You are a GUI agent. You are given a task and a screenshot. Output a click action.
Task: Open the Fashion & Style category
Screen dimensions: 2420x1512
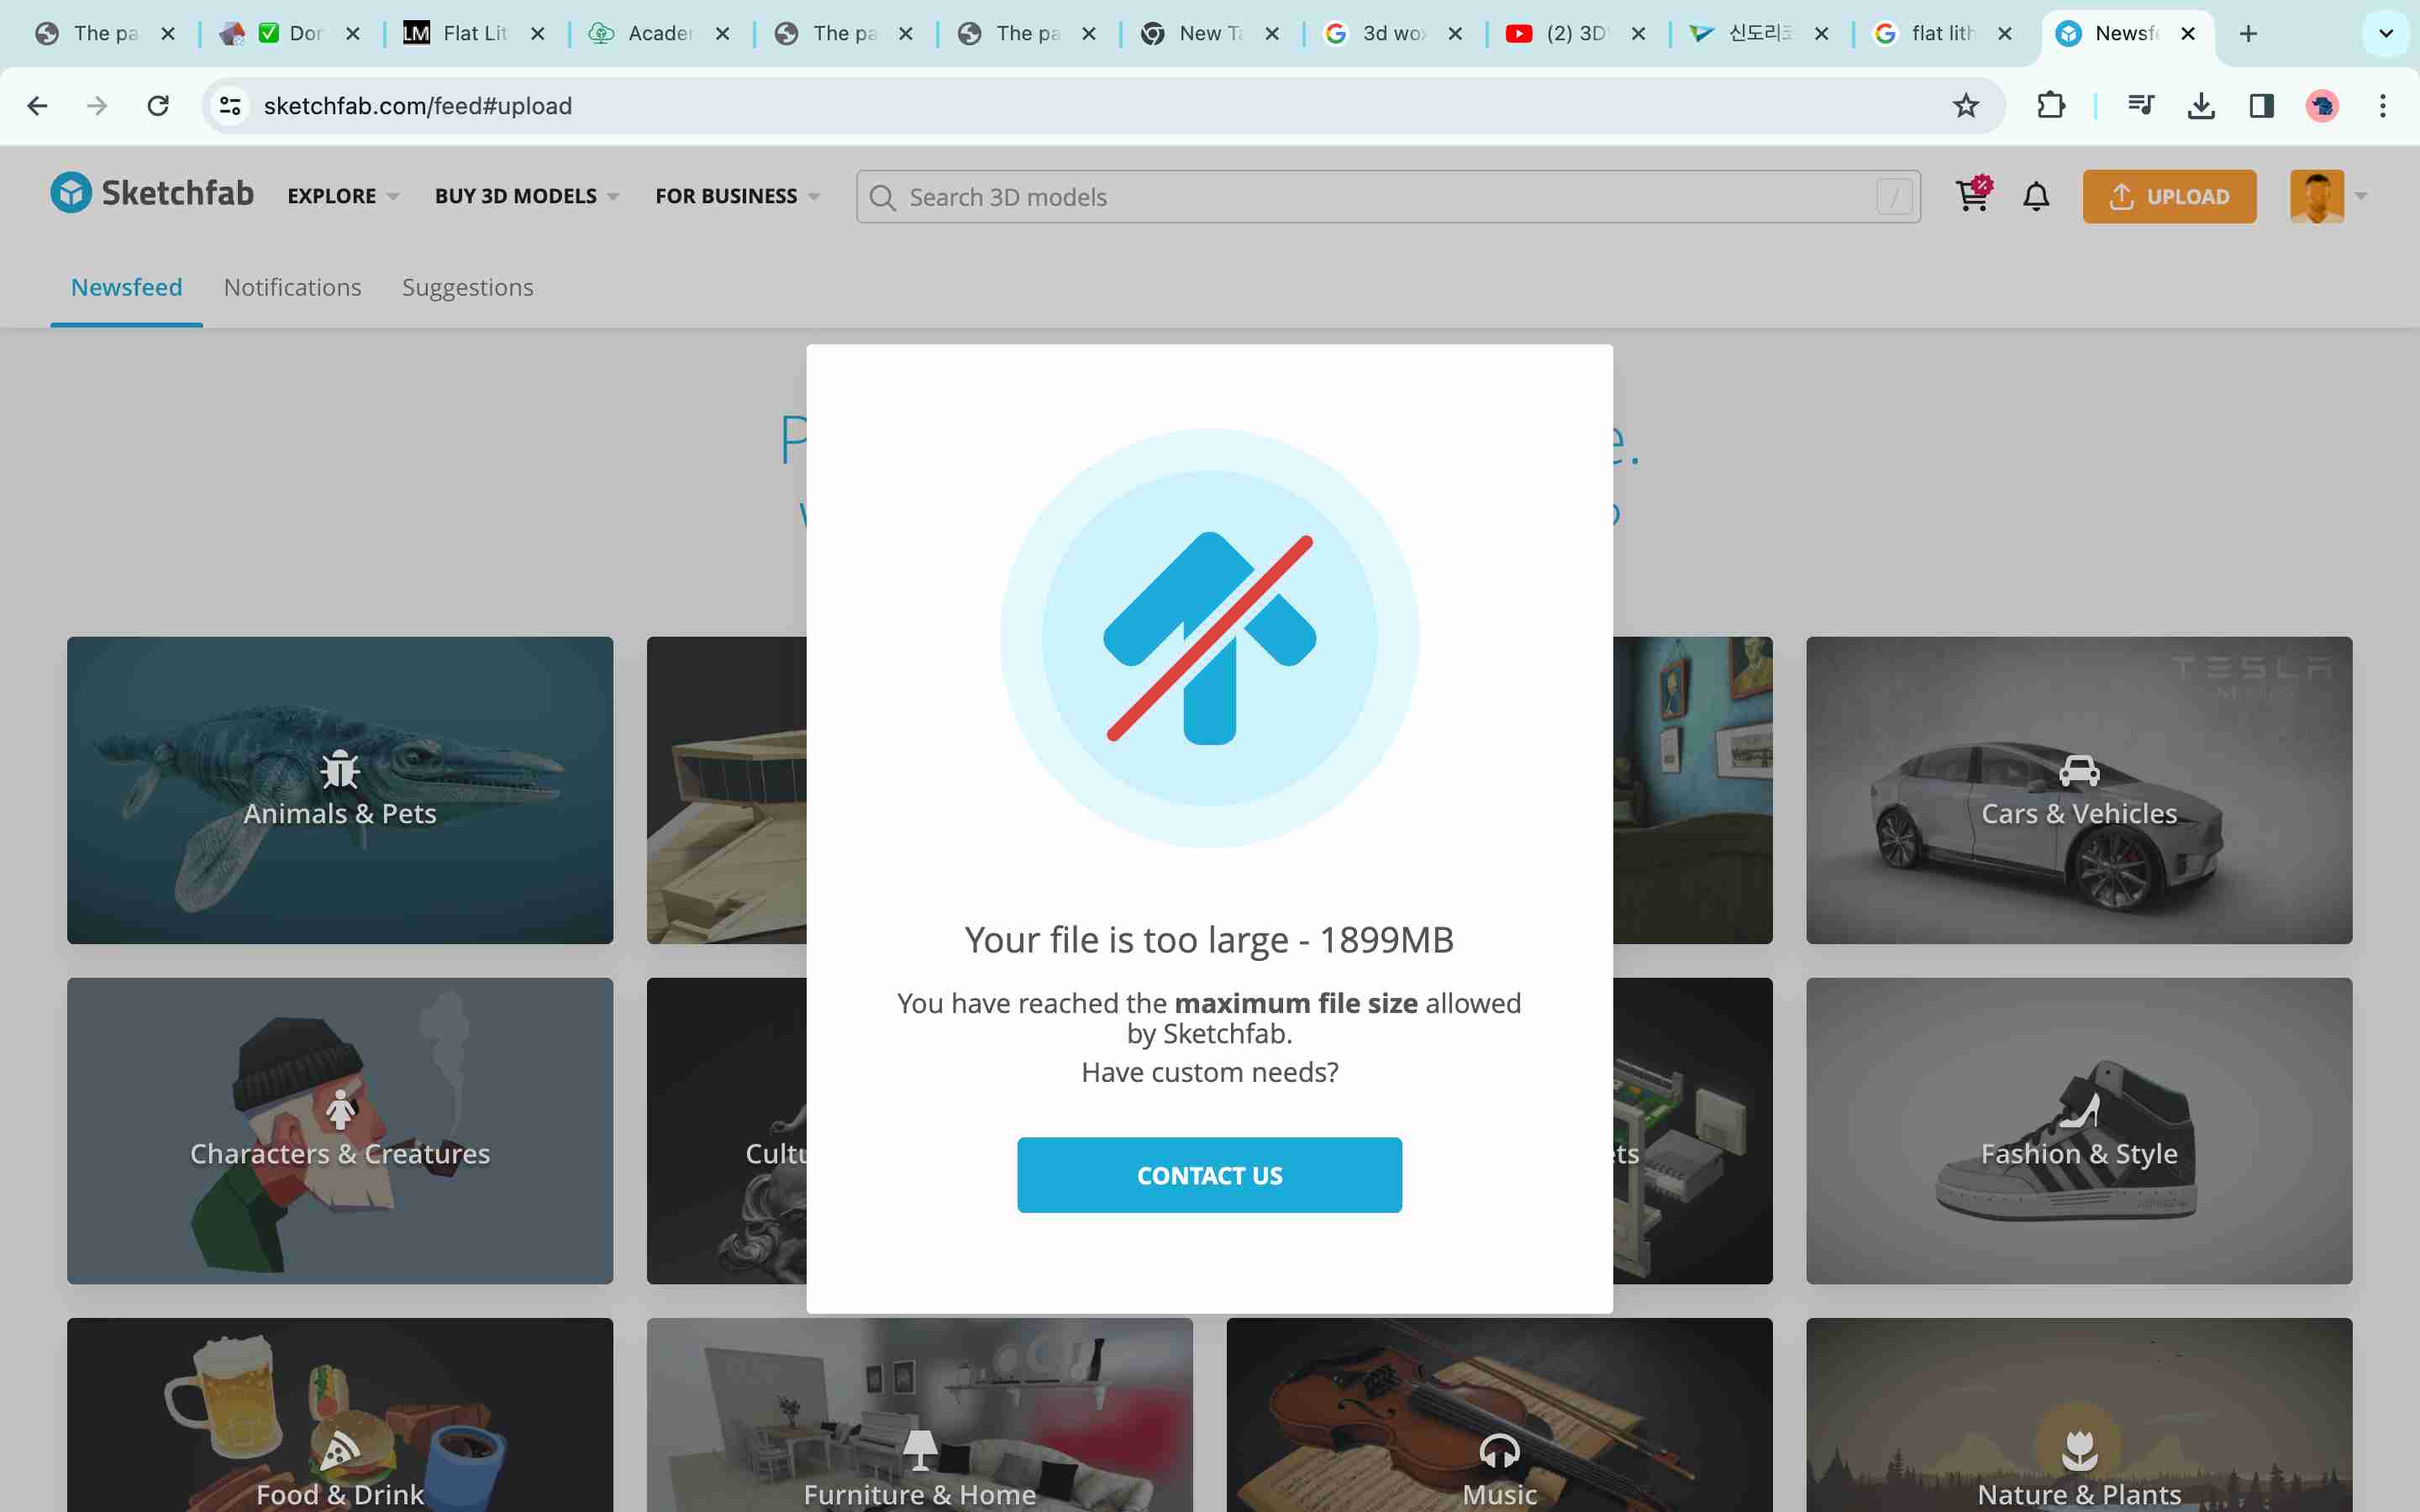tap(2079, 1131)
